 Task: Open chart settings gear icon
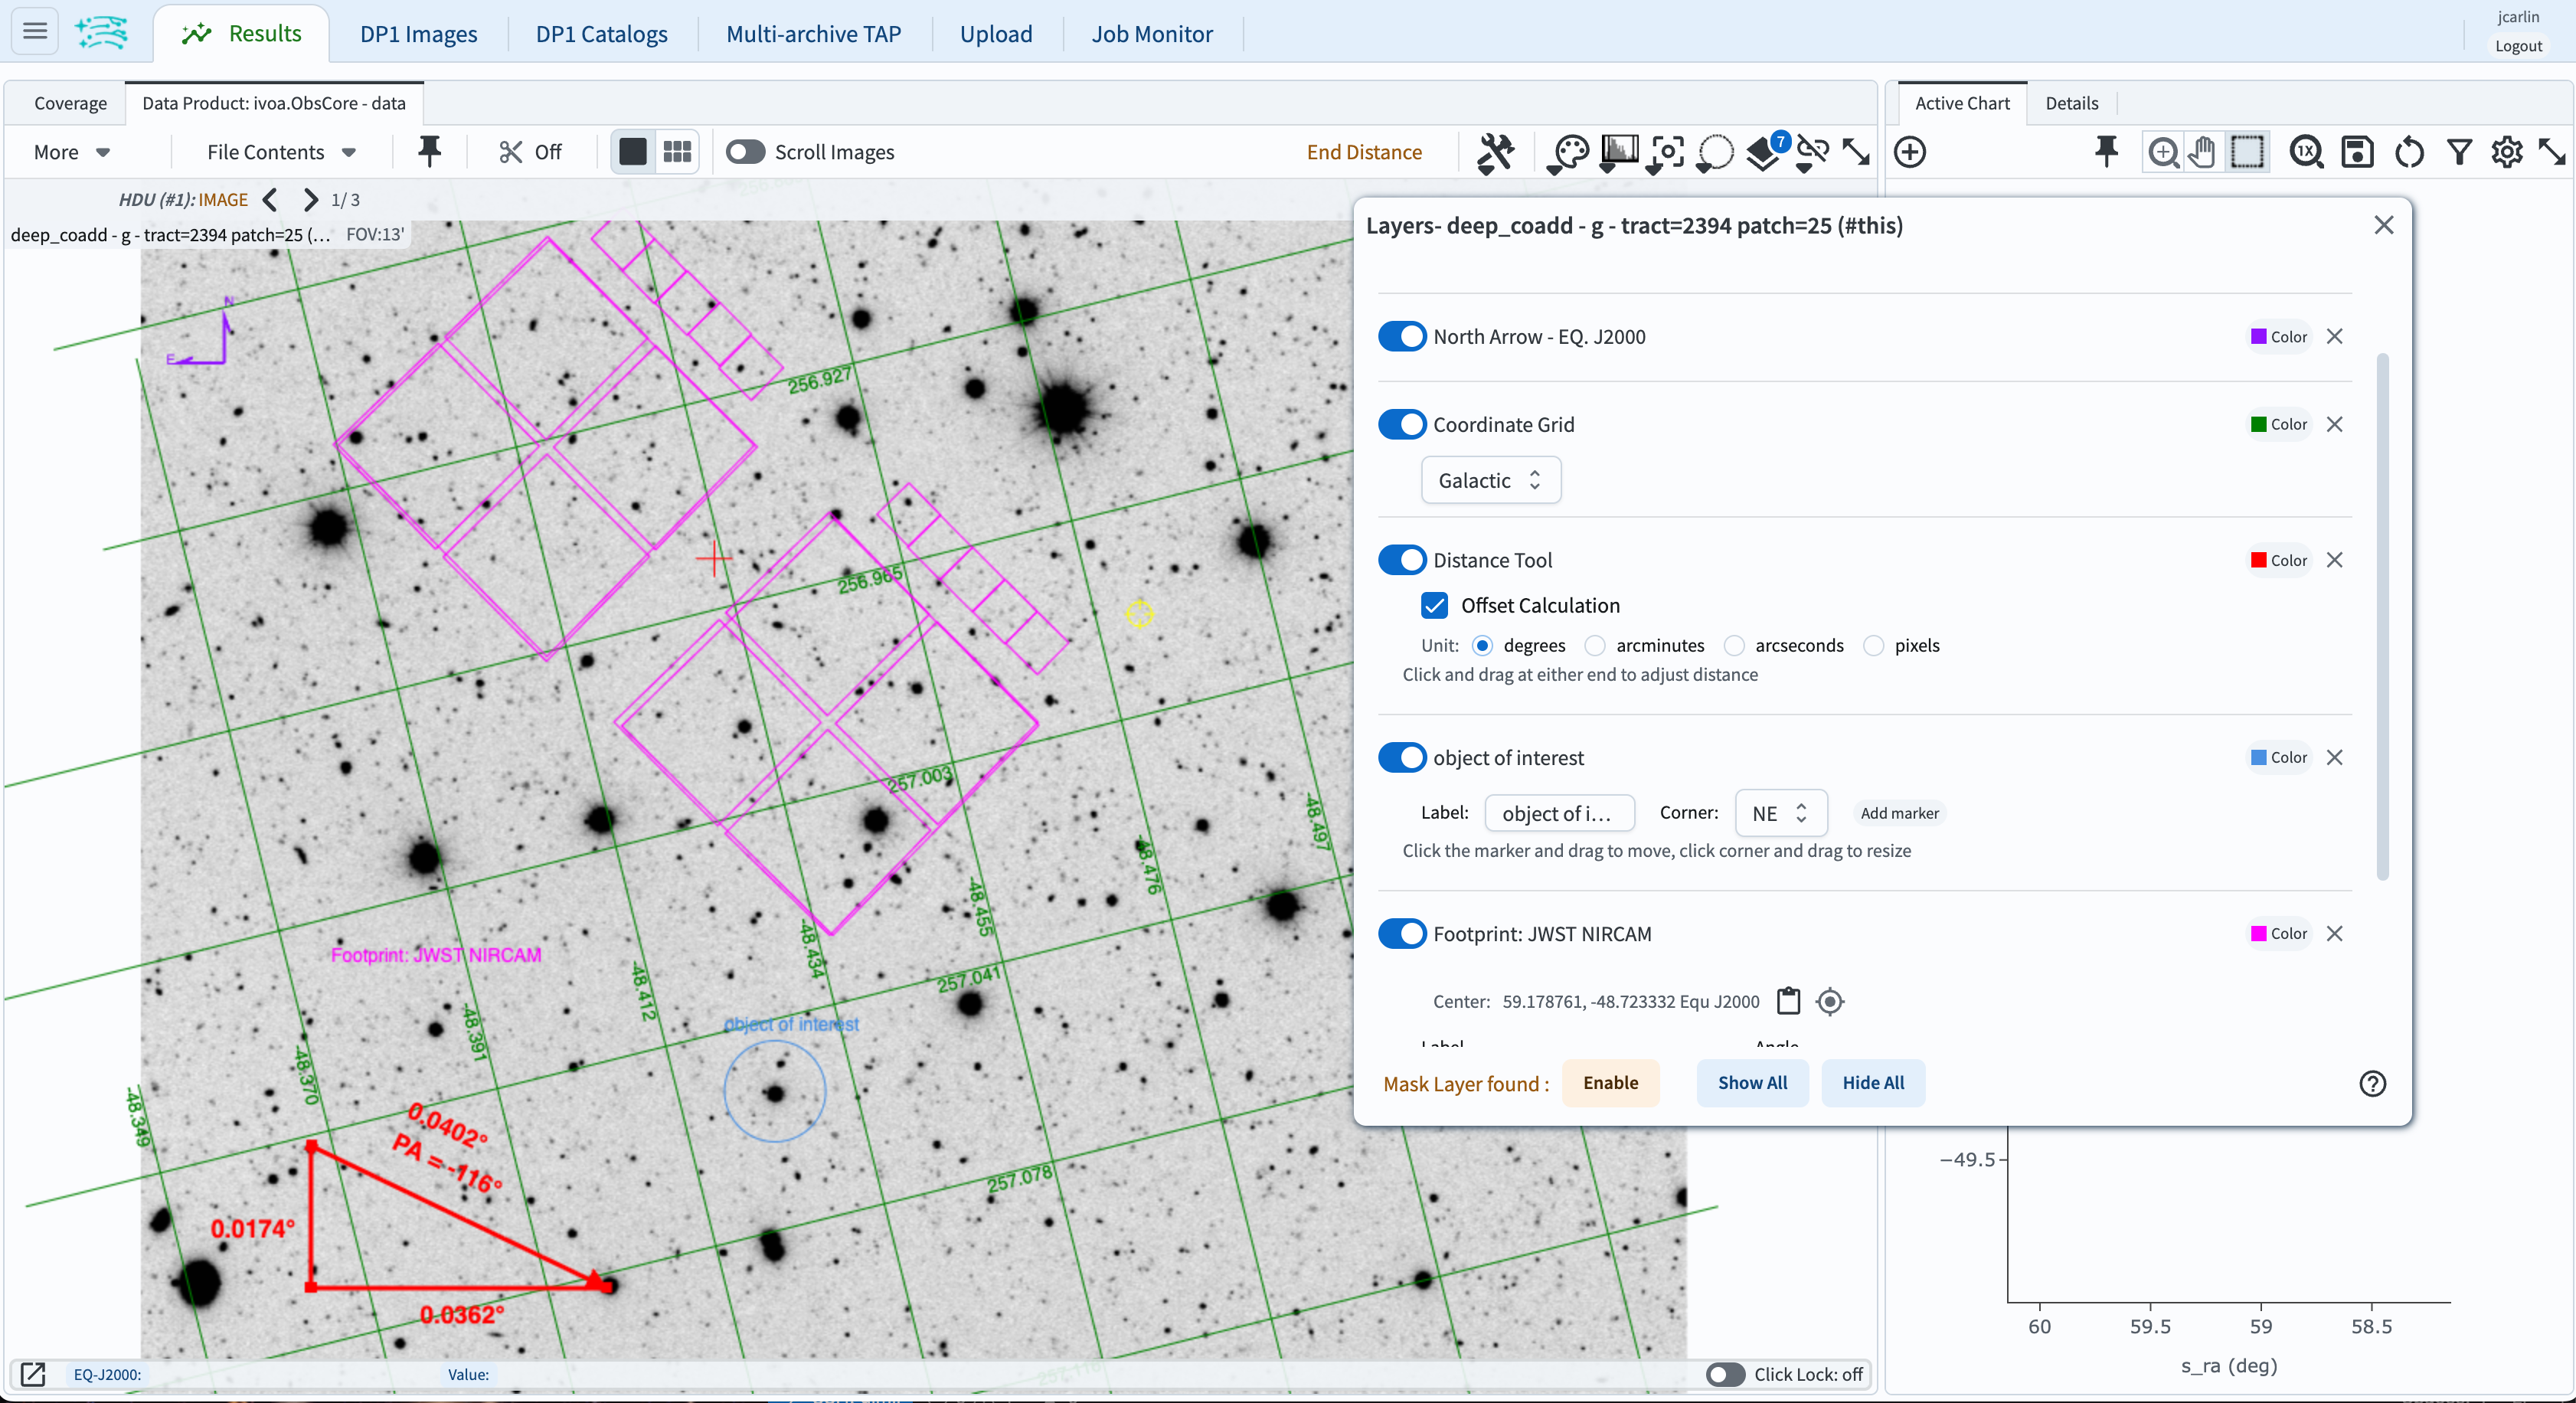coord(2507,153)
